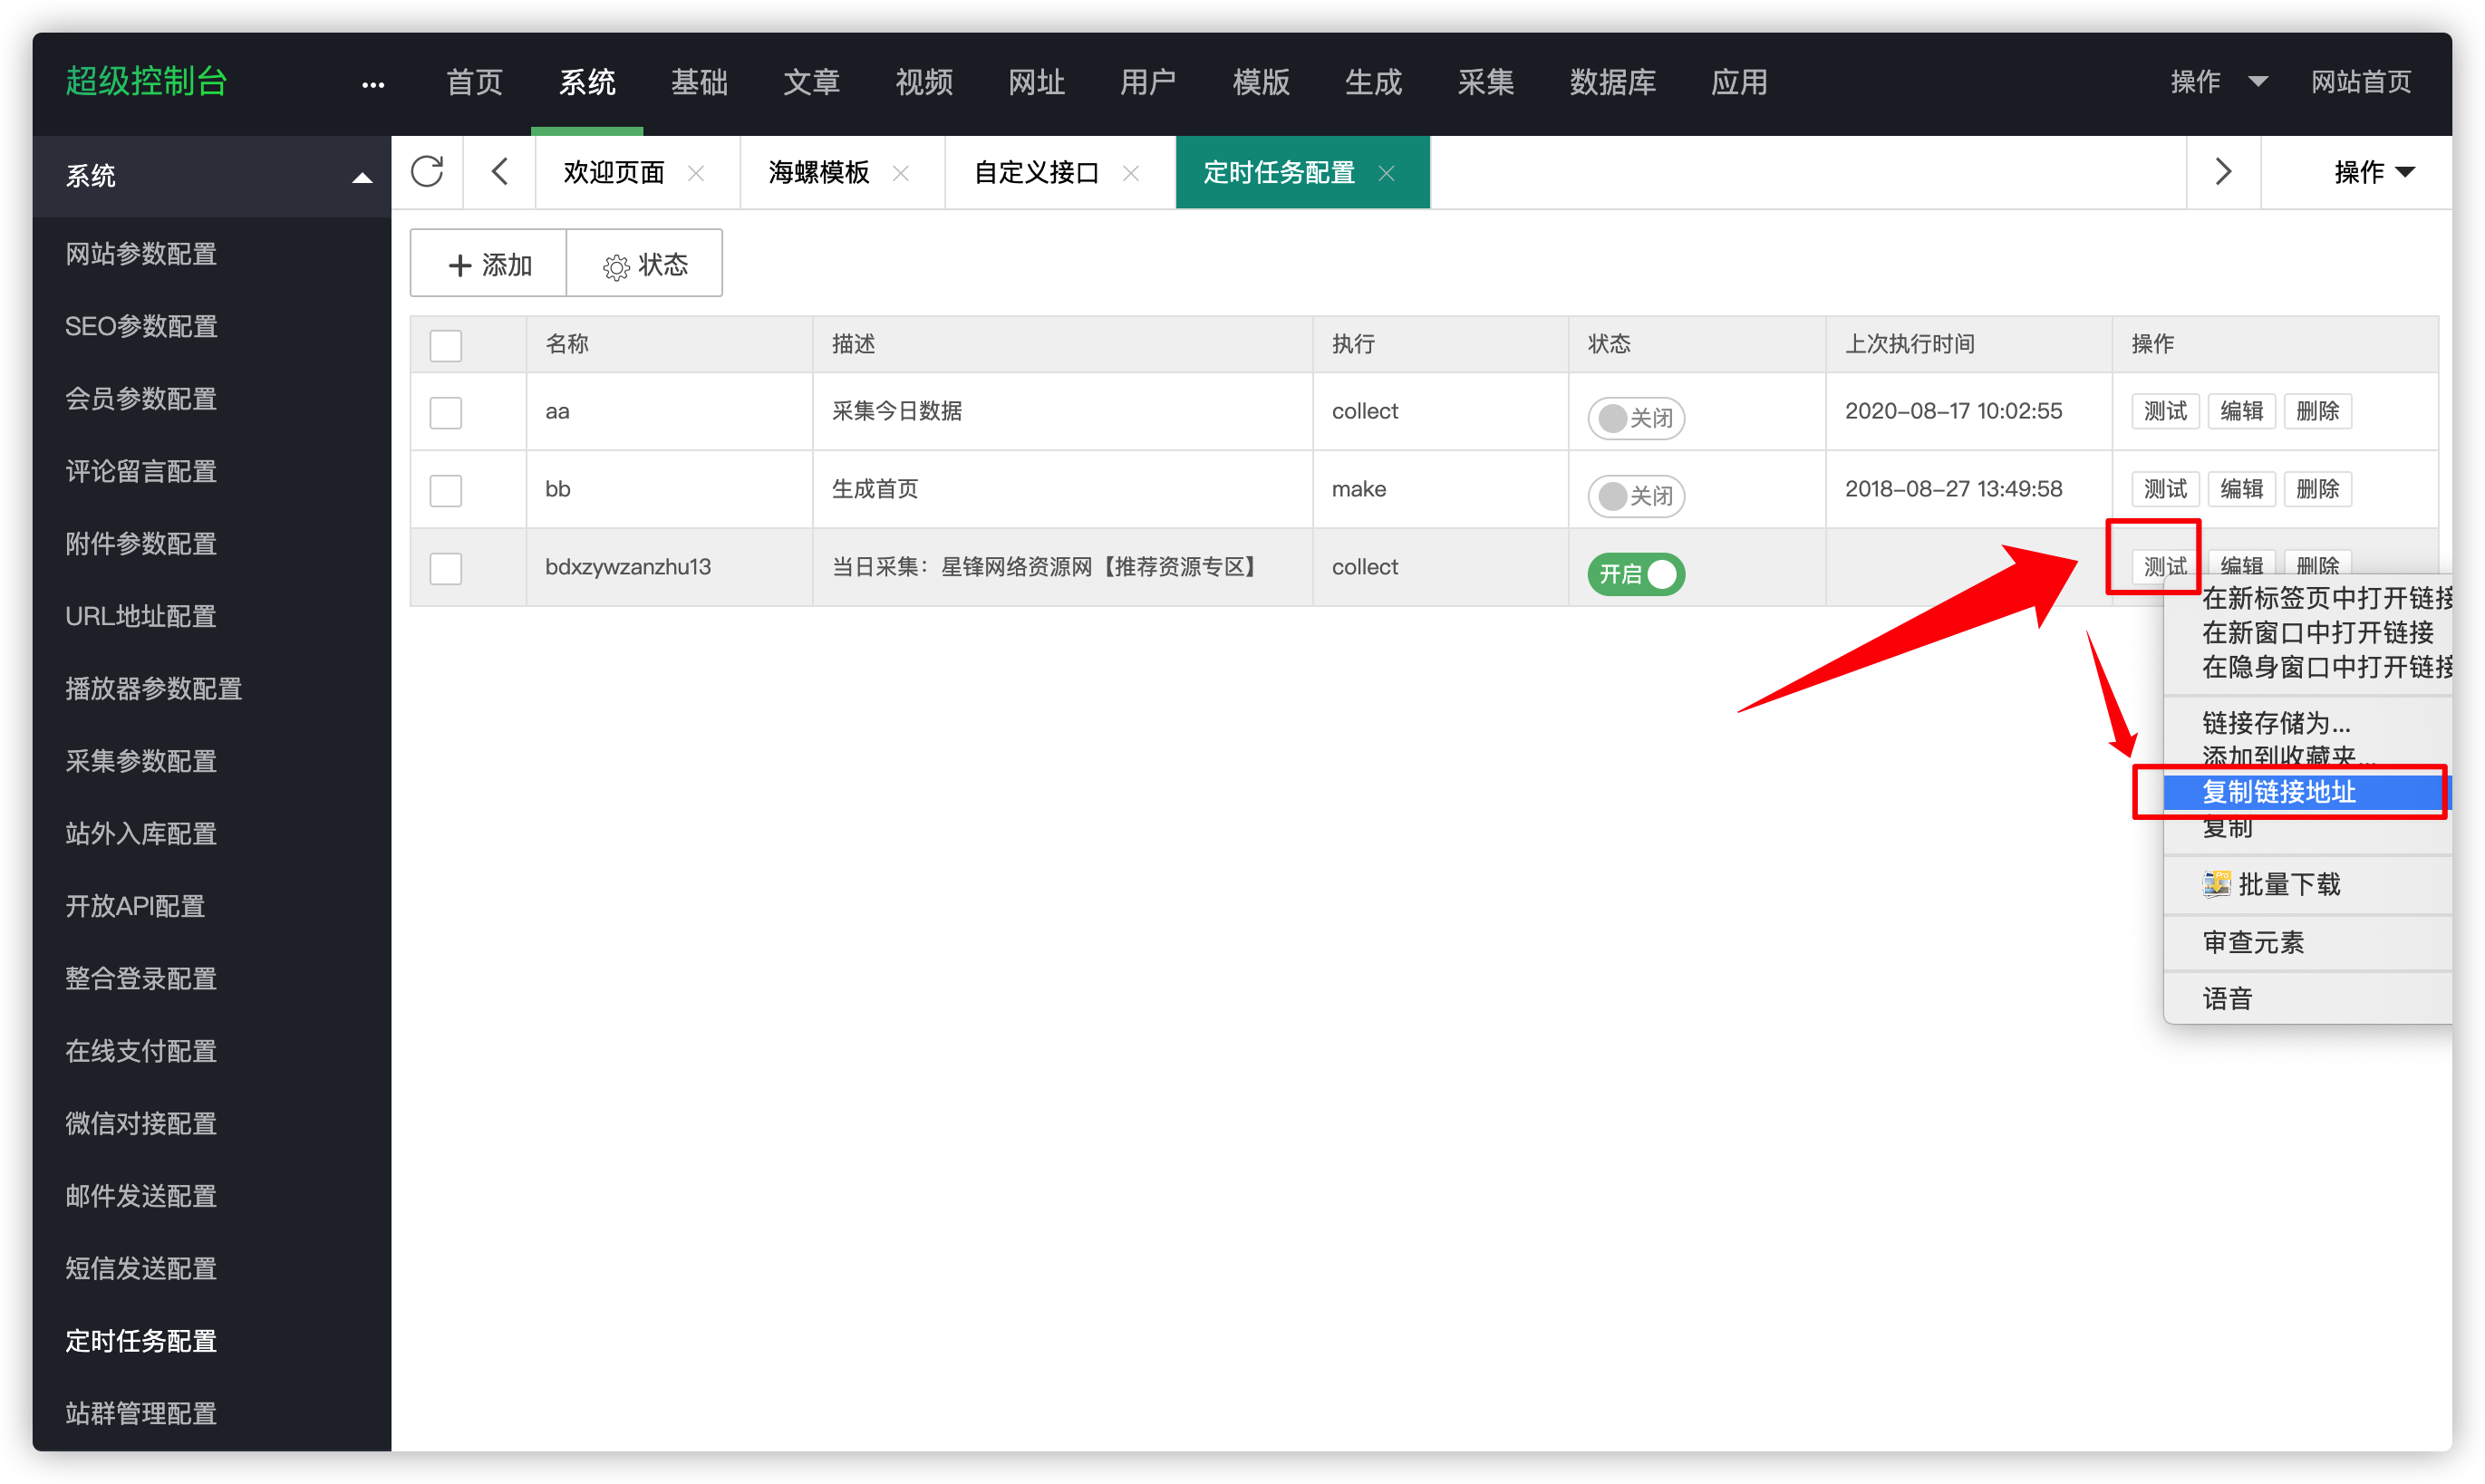This screenshot has height=1484, width=2485.
Task: Choose 链接存储为... in the context menu
Action: click(x=2308, y=723)
